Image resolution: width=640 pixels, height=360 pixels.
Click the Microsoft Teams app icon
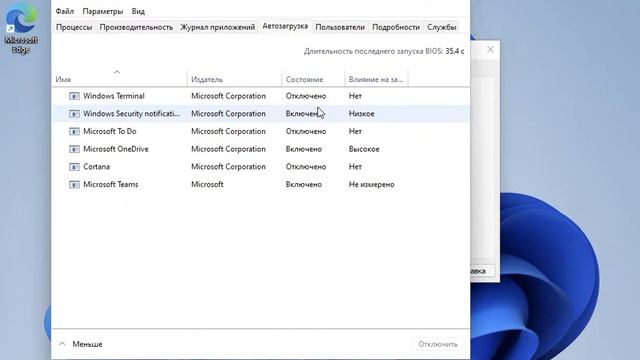pyautogui.click(x=74, y=184)
